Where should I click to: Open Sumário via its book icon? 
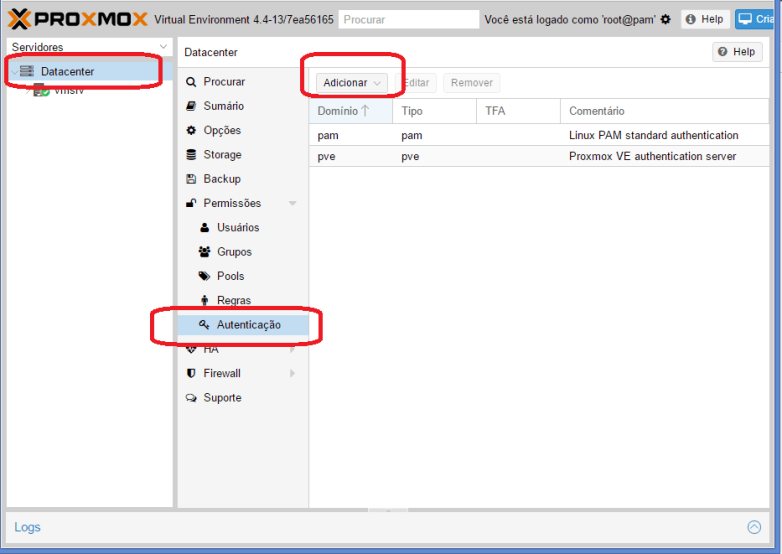[191, 106]
